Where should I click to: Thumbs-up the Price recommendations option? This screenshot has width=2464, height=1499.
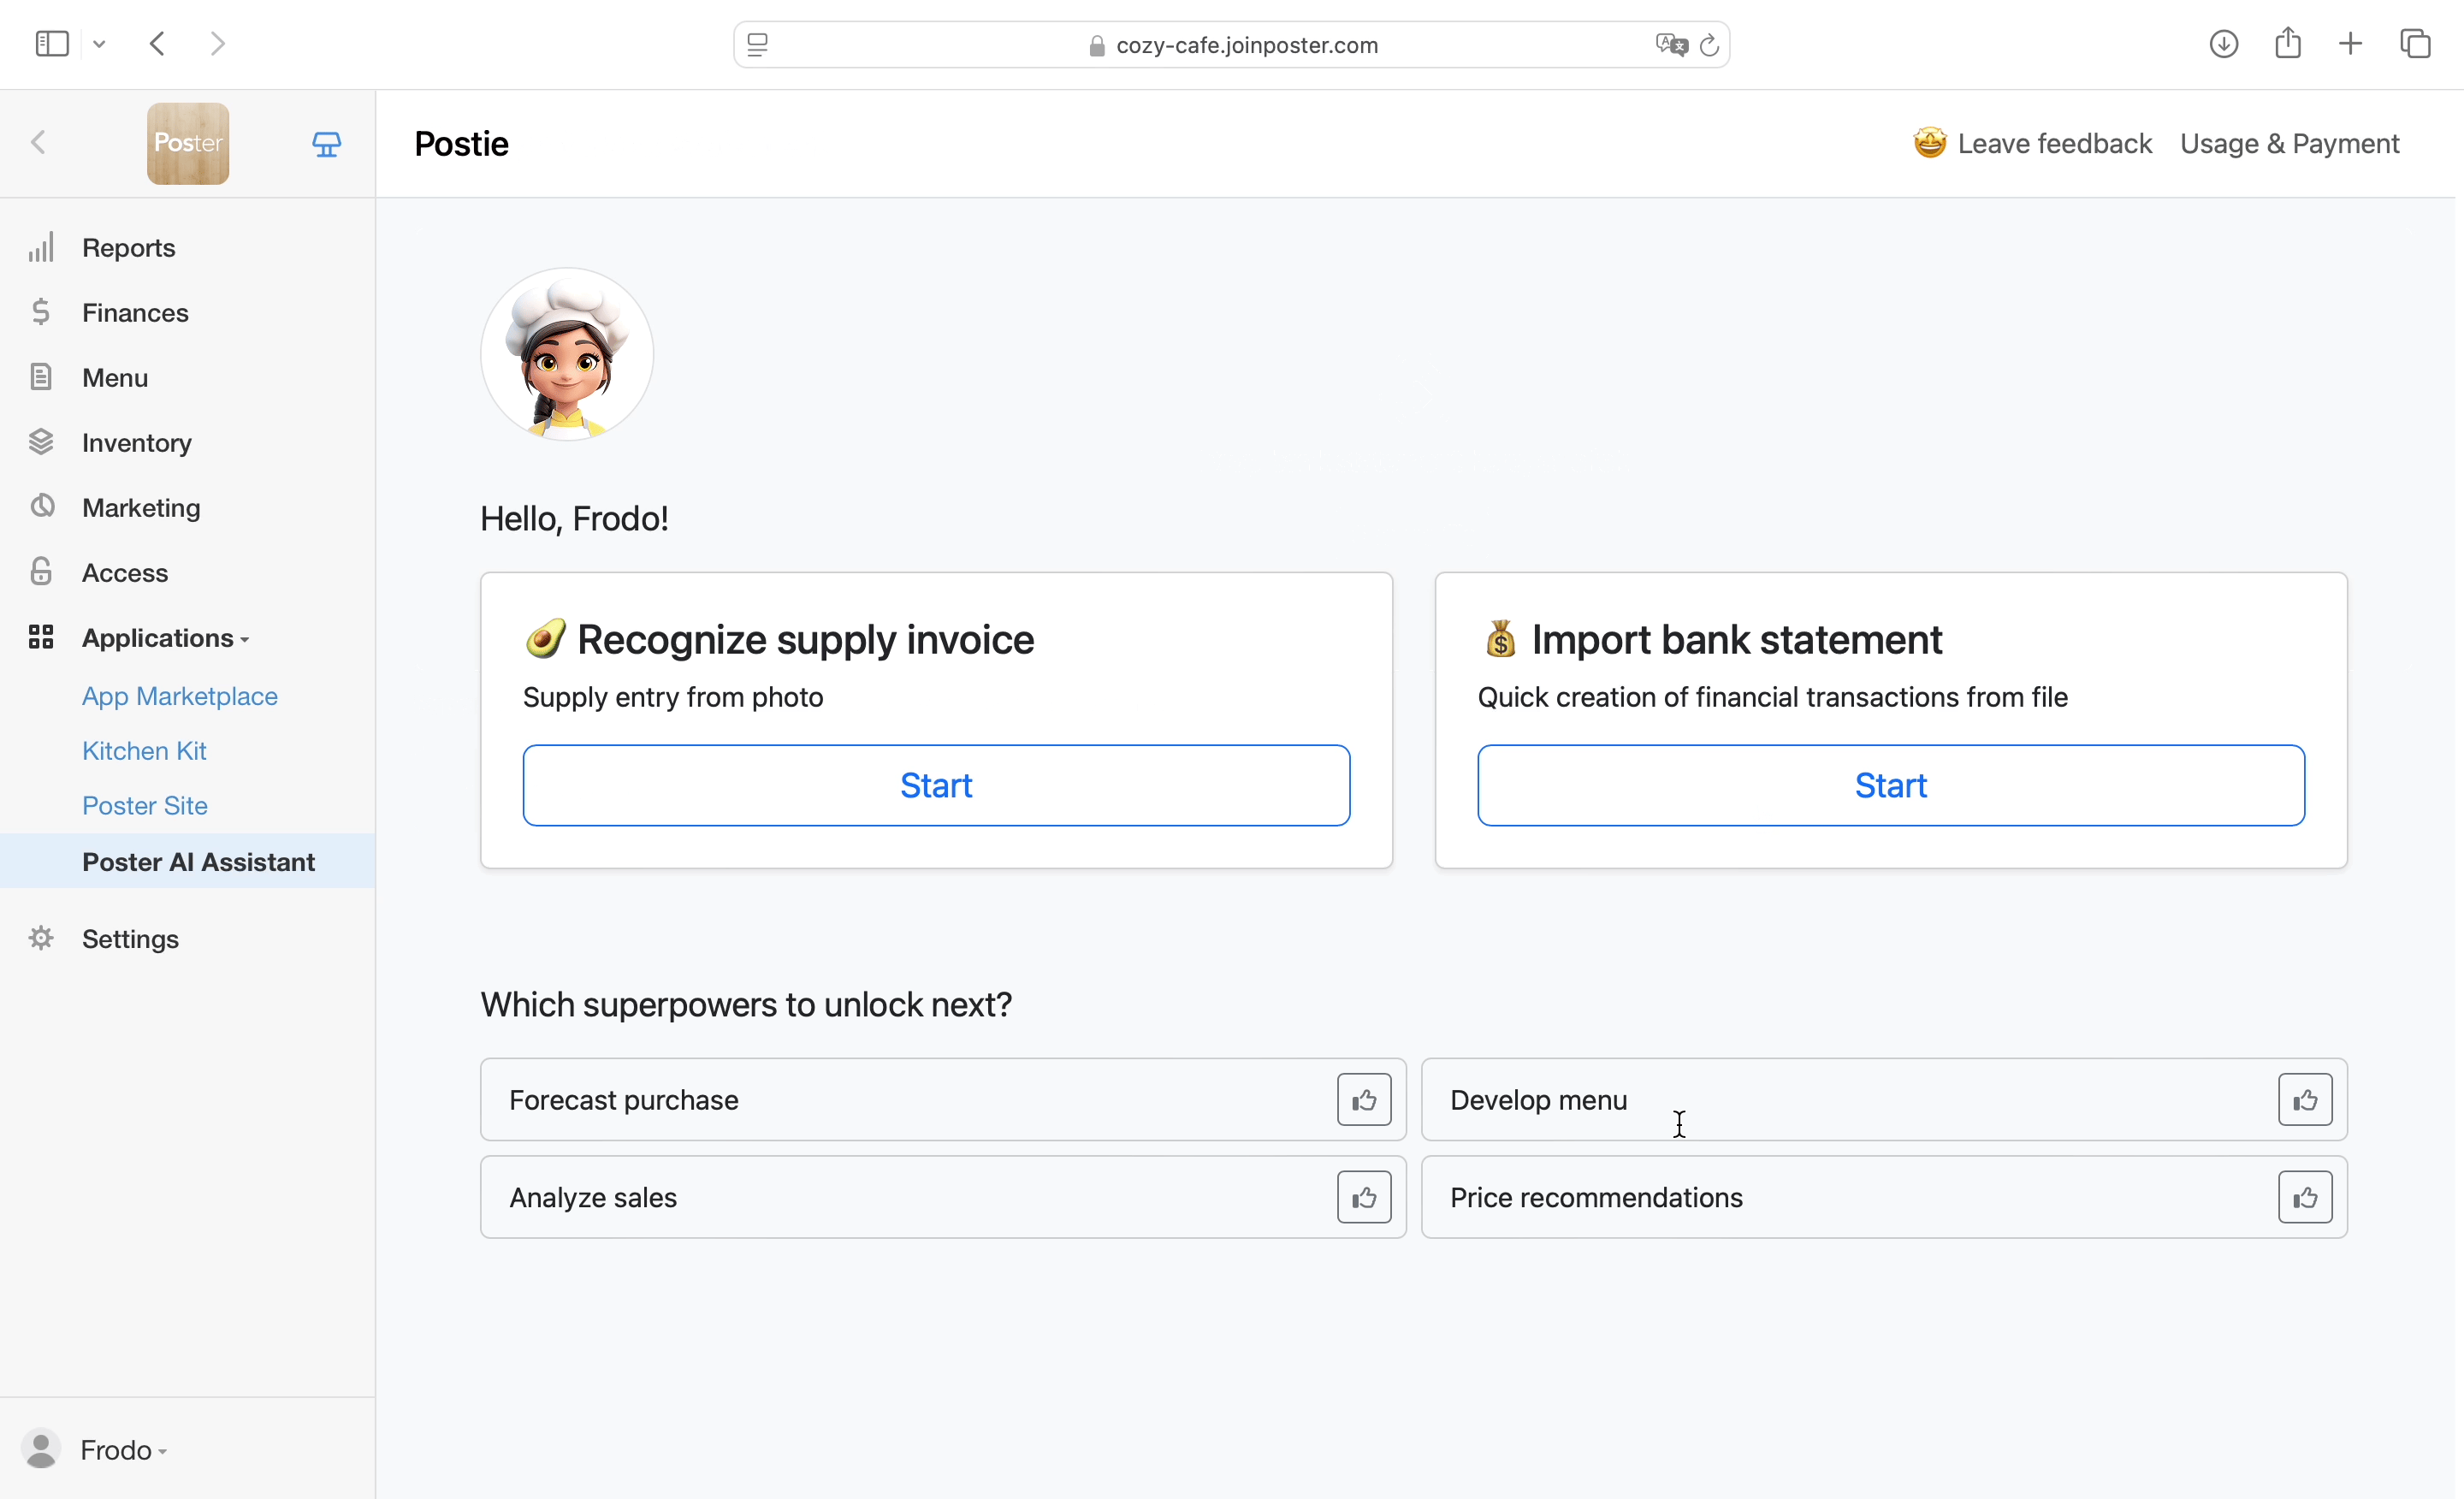2305,1197
